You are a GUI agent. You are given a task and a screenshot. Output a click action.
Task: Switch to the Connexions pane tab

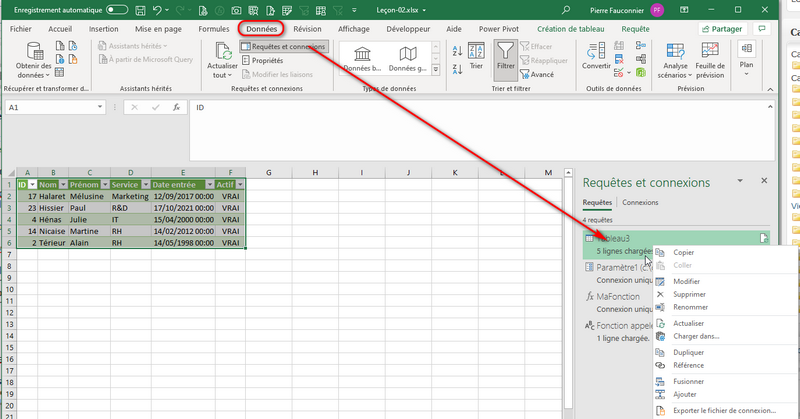(x=640, y=203)
